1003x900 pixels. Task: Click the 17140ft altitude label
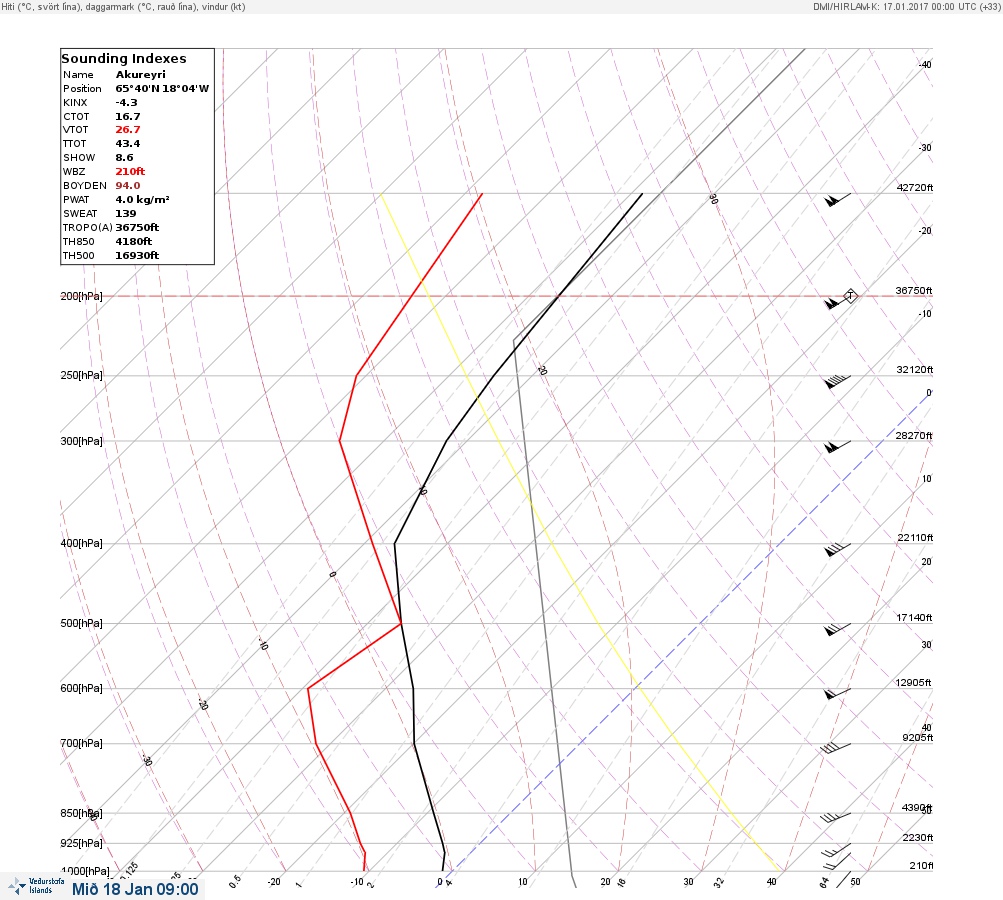pos(914,617)
